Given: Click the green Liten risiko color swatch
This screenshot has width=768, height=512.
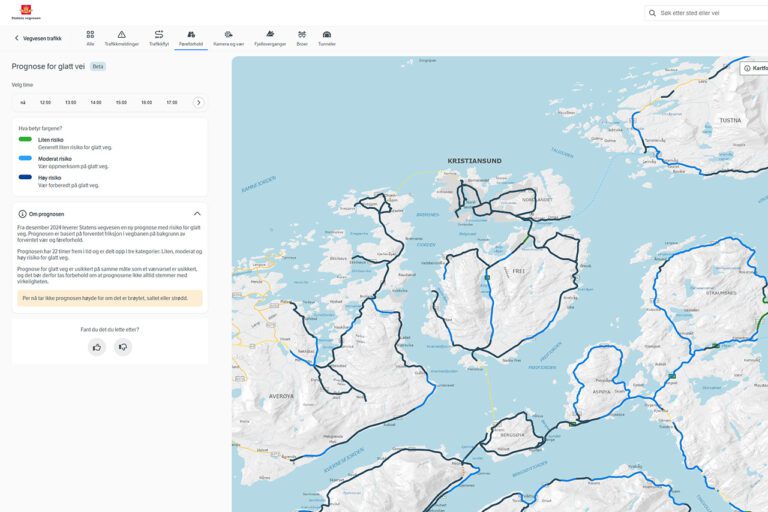Looking at the screenshot, I should pos(25,139).
